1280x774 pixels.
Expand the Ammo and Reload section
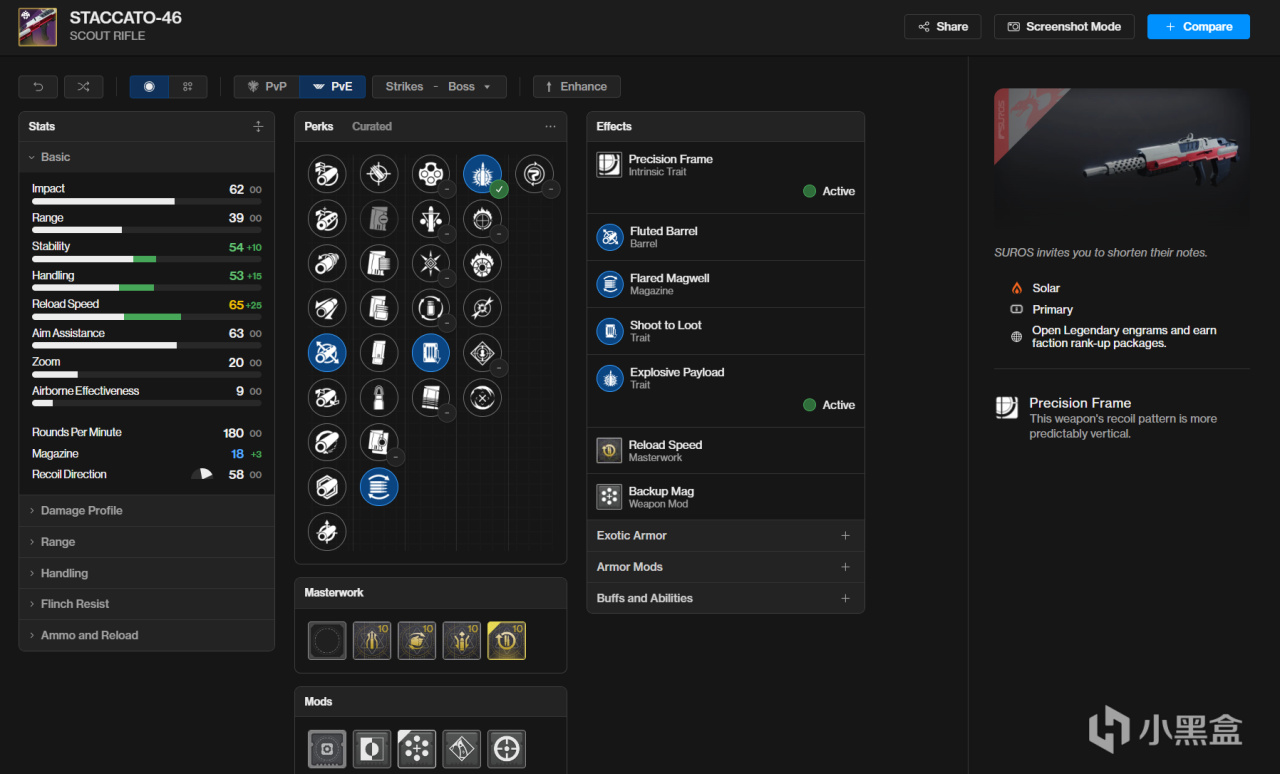tap(146, 635)
